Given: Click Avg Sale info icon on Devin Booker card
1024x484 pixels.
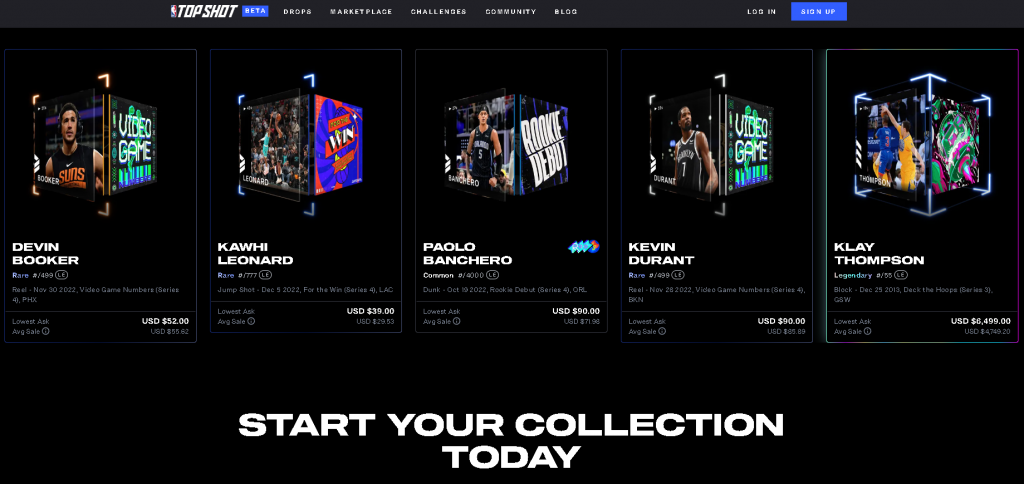Looking at the screenshot, I should 46,331.
